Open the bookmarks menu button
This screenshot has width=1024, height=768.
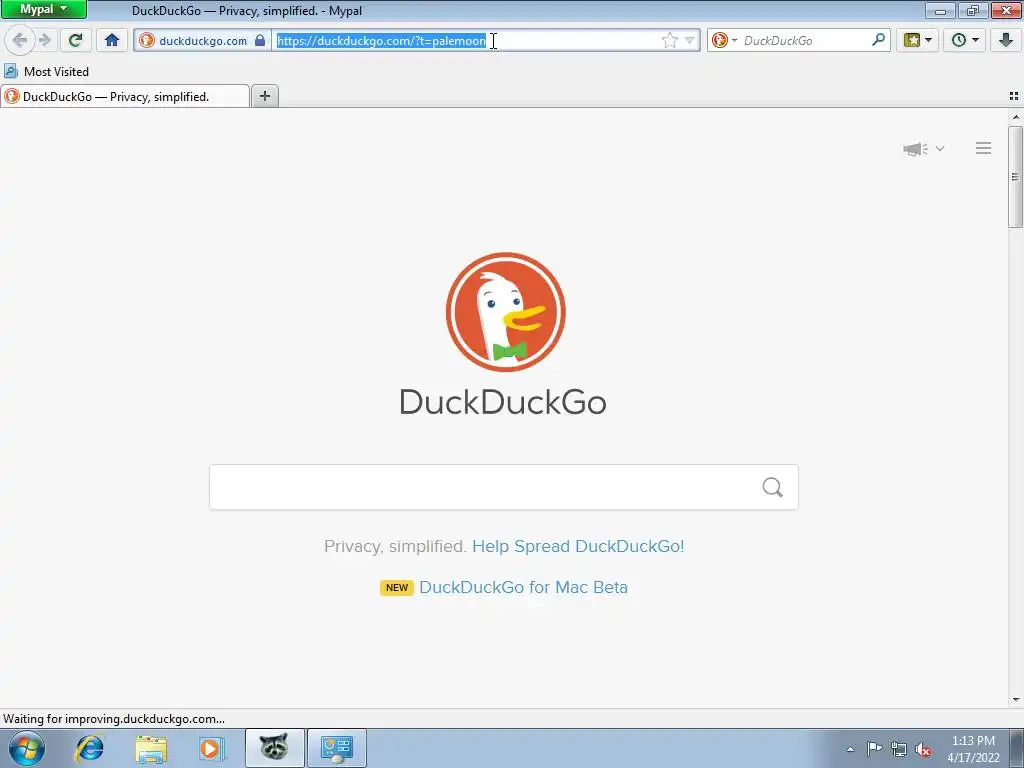click(917, 40)
